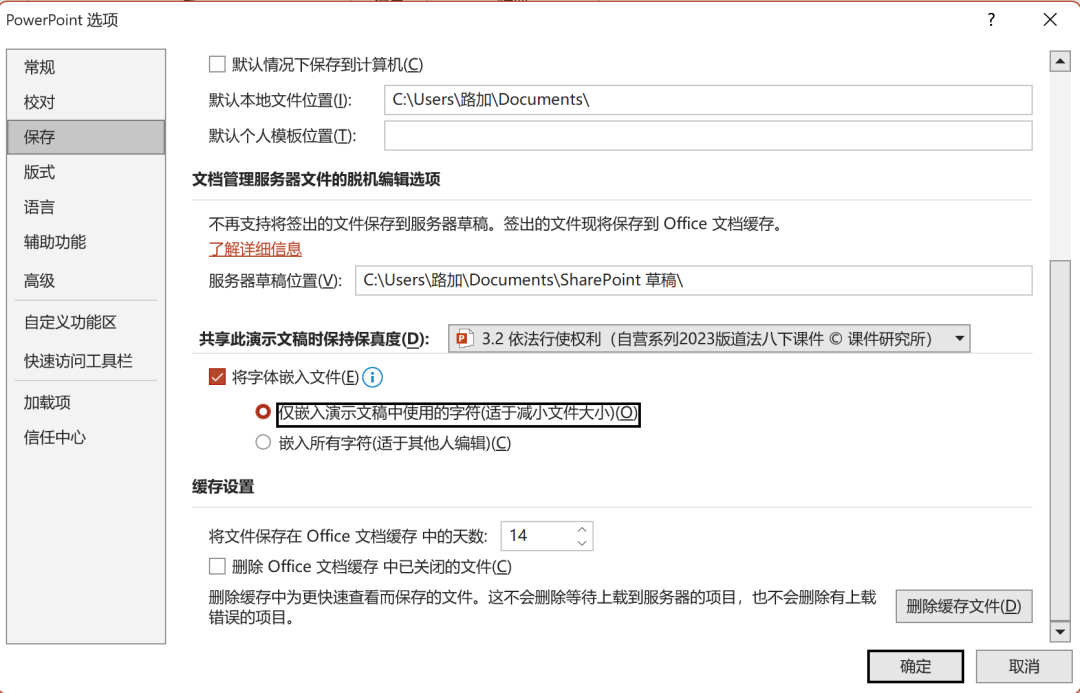Viewport: 1080px width, 693px height.
Task: Increase cache days with the stepper up arrow
Action: (580, 529)
